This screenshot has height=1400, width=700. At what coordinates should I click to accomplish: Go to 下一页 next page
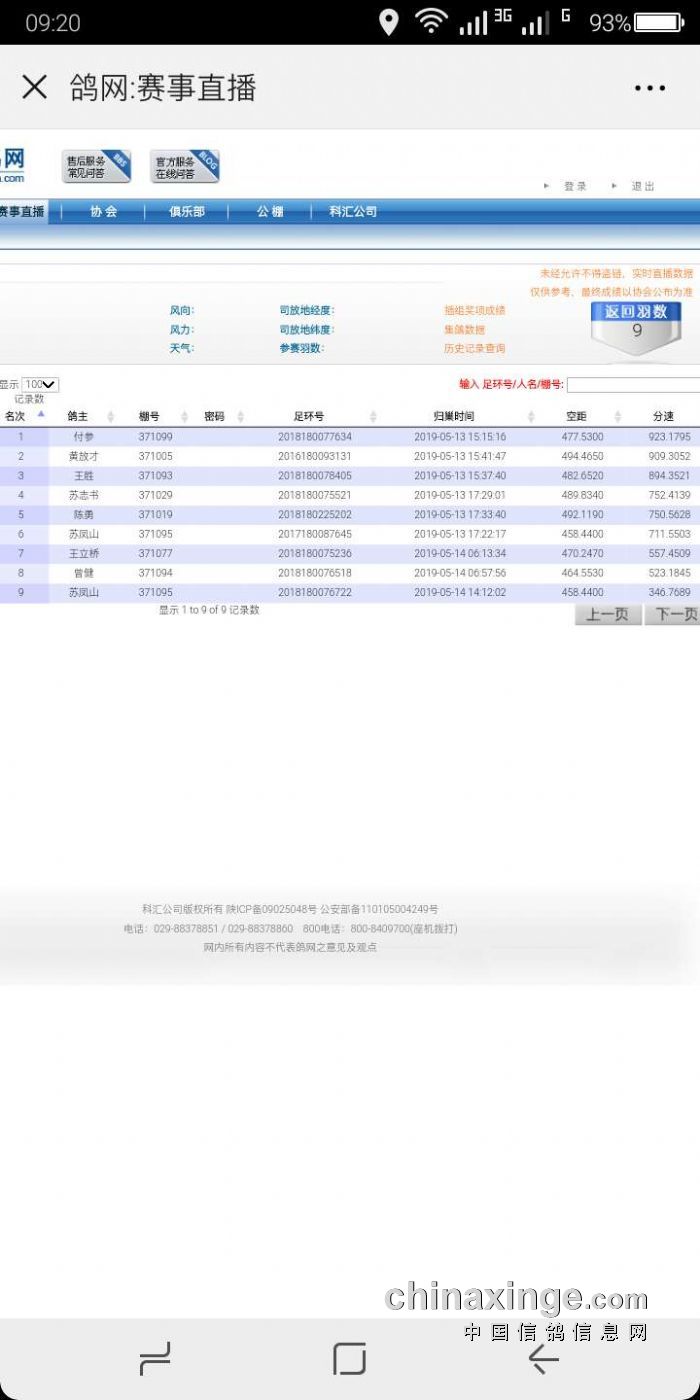point(673,614)
